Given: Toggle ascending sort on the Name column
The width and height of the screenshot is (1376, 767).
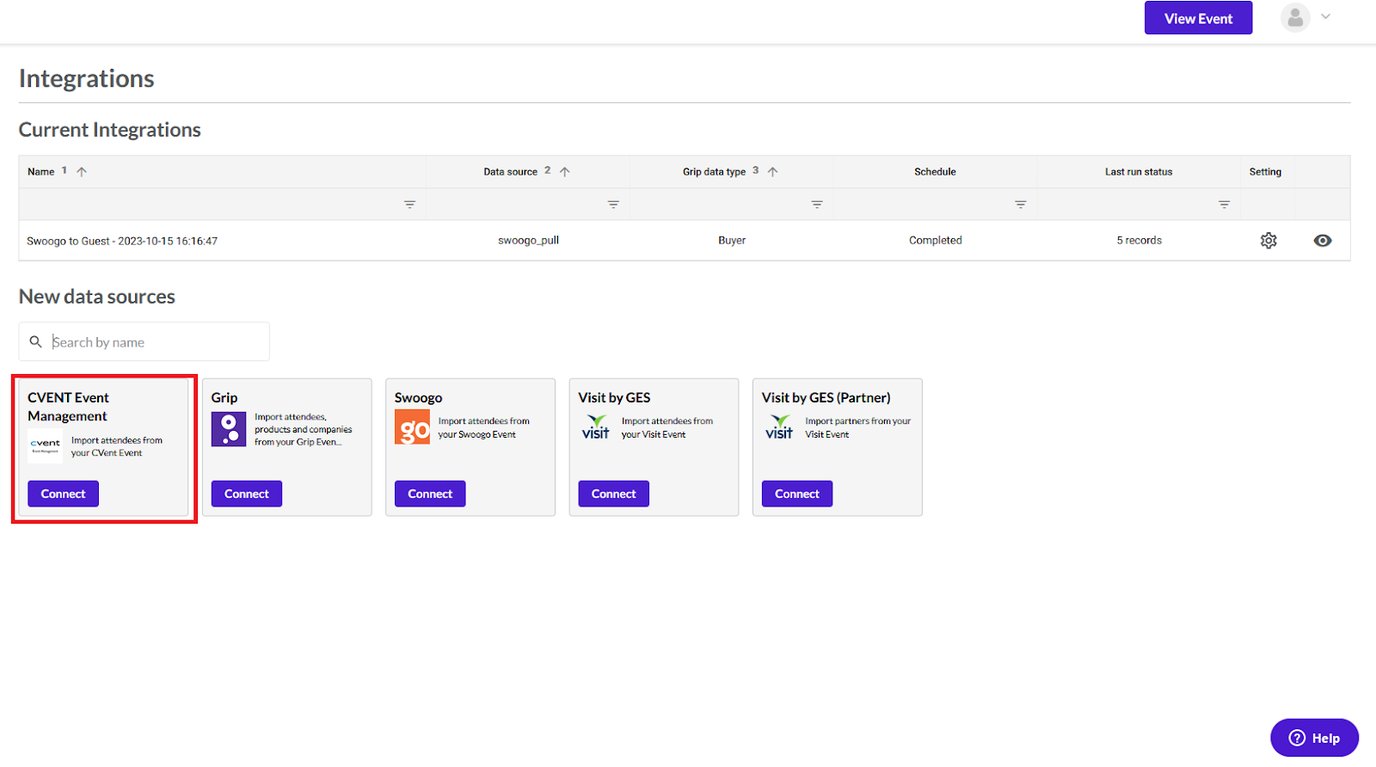Looking at the screenshot, I should pos(79,171).
